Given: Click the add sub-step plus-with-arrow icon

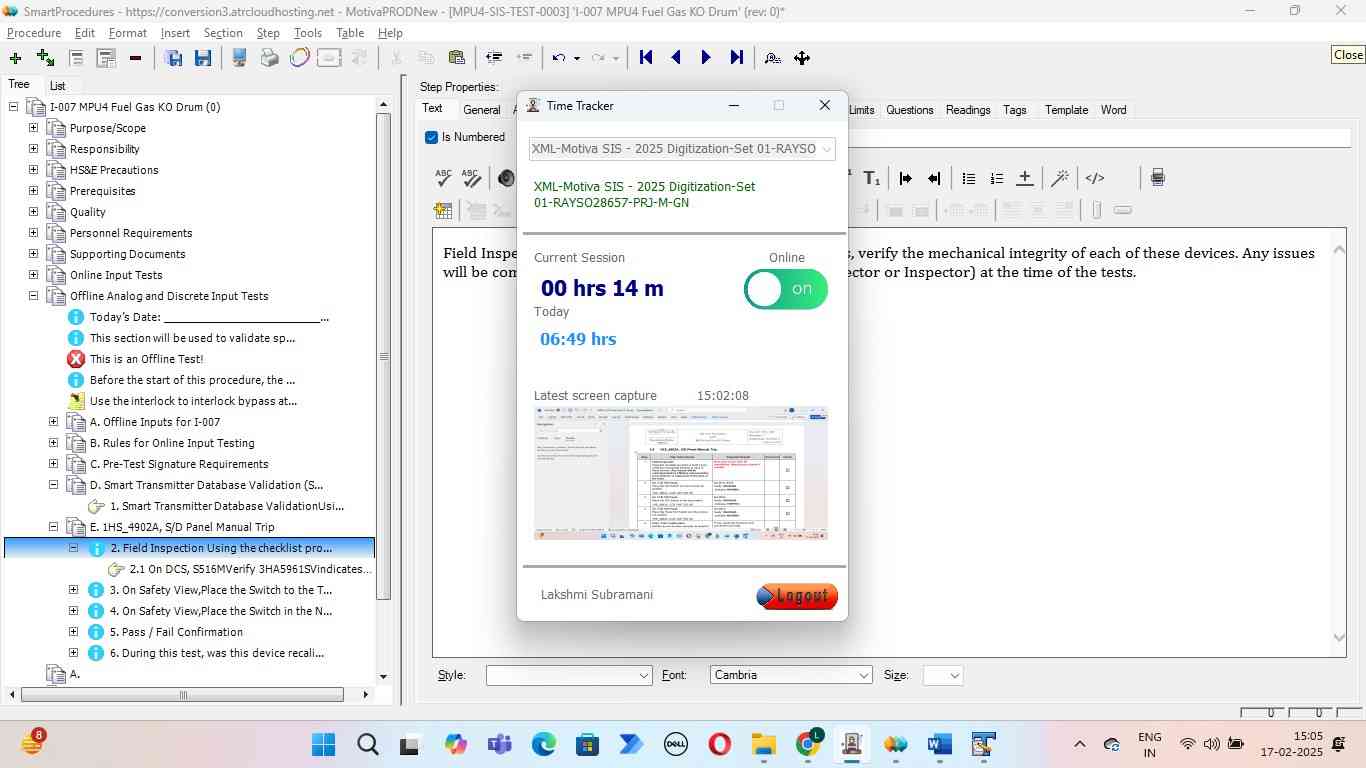Looking at the screenshot, I should (45, 58).
